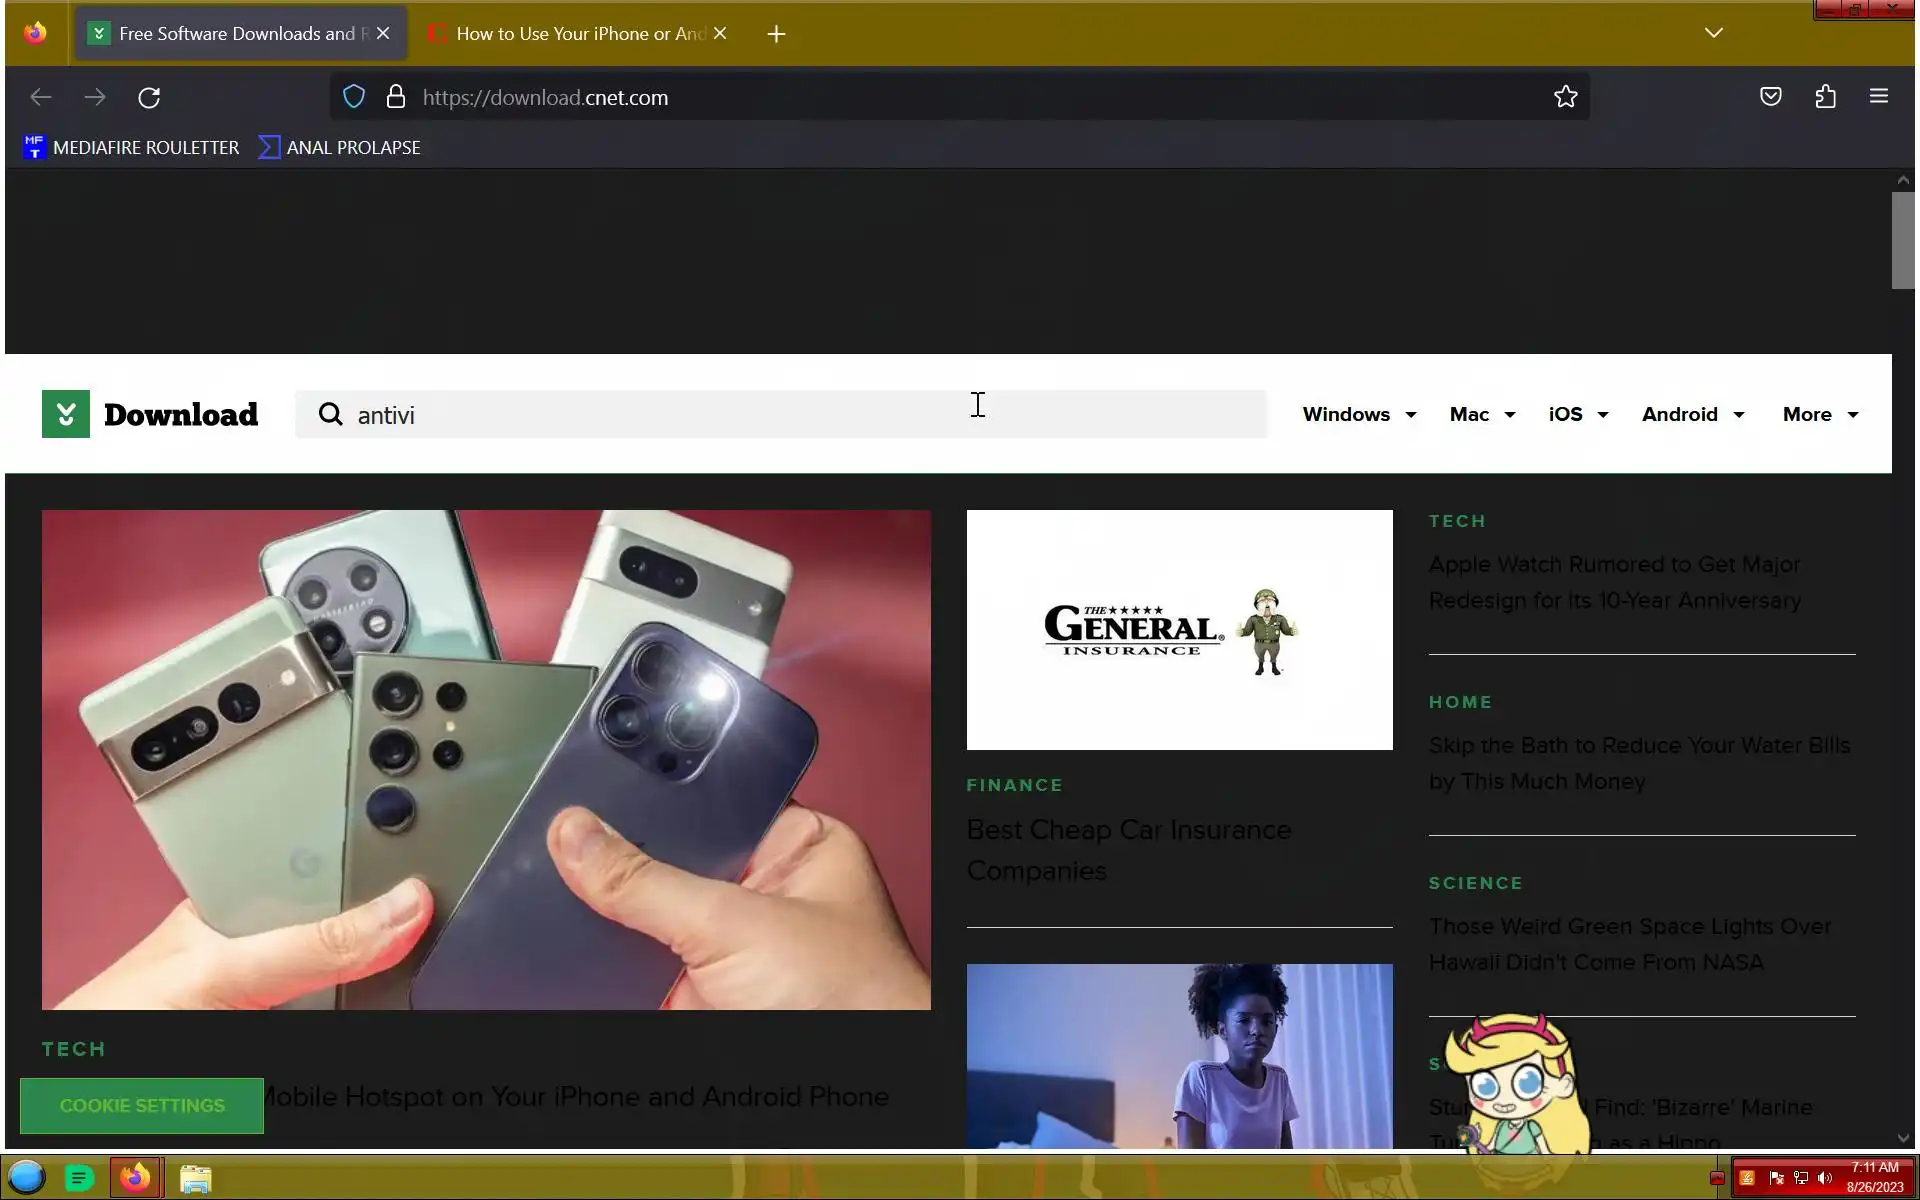The image size is (1920, 1200).
Task: Click the search magnifier icon beside antivi
Action: [x=330, y=414]
